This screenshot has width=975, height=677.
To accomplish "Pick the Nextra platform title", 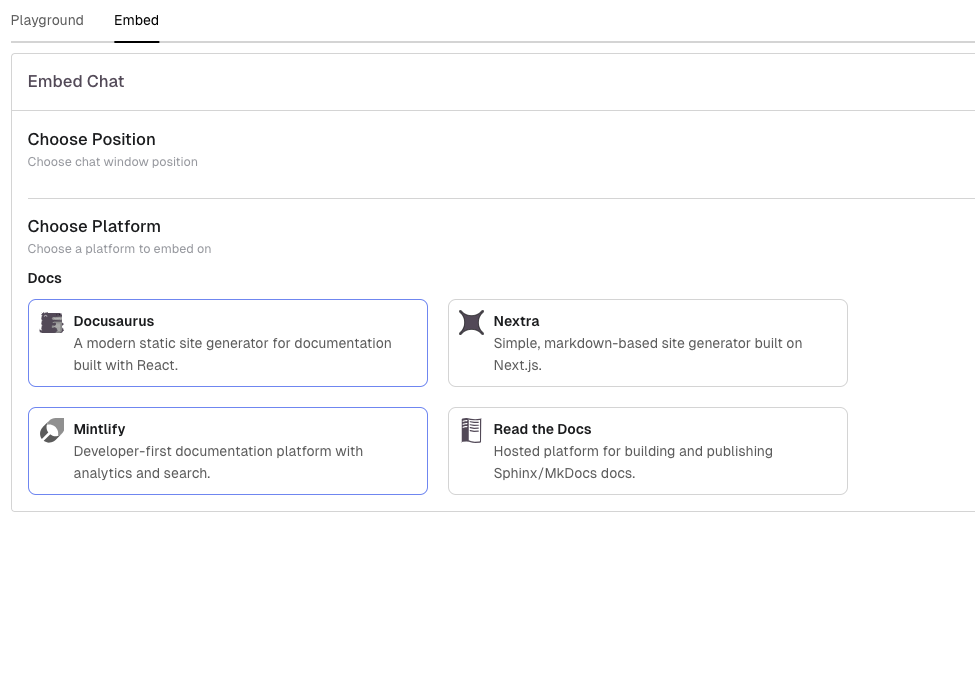I will click(x=516, y=321).
